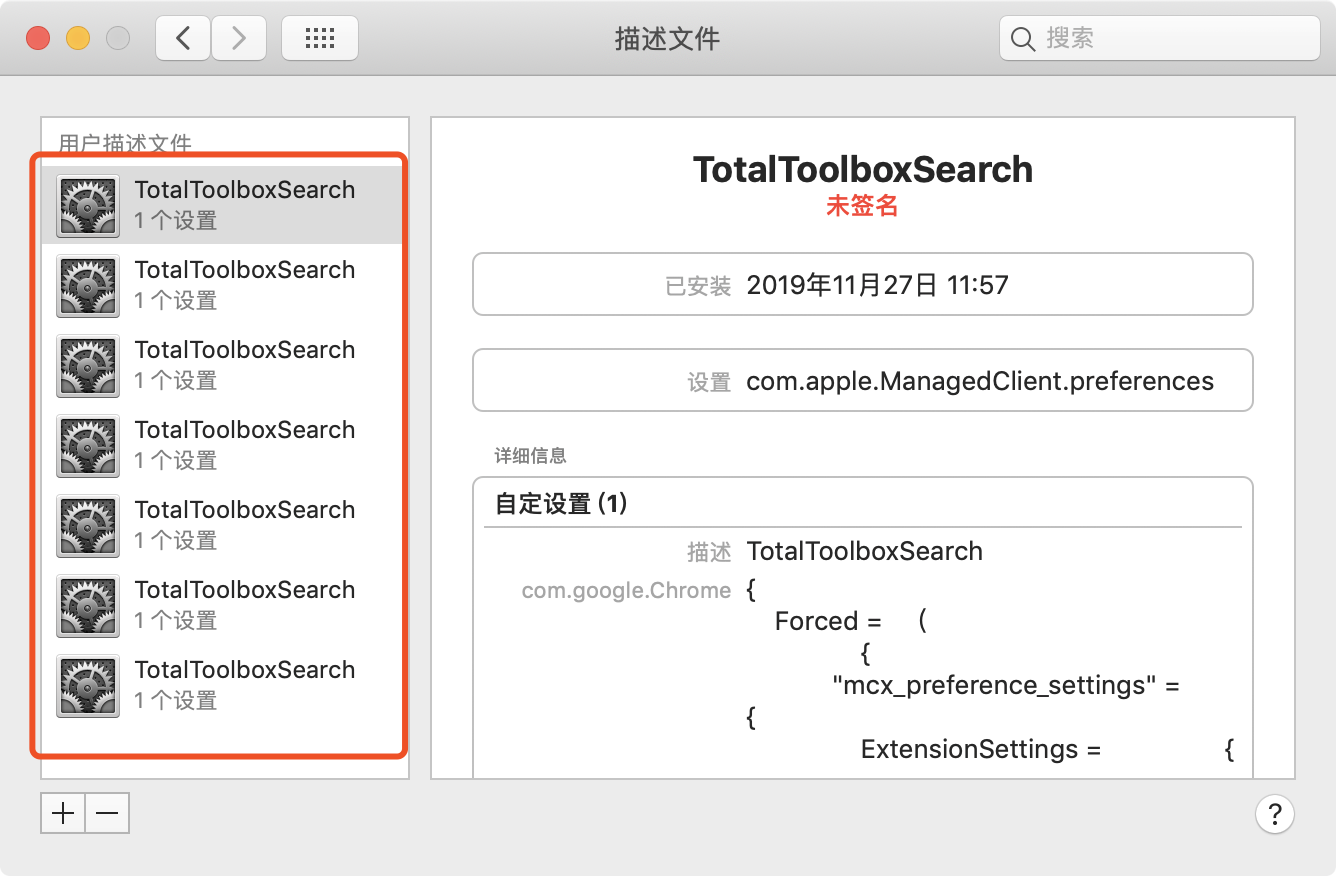The height and width of the screenshot is (876, 1336).
Task: Click the 用户描述文件 list header
Action: [125, 143]
